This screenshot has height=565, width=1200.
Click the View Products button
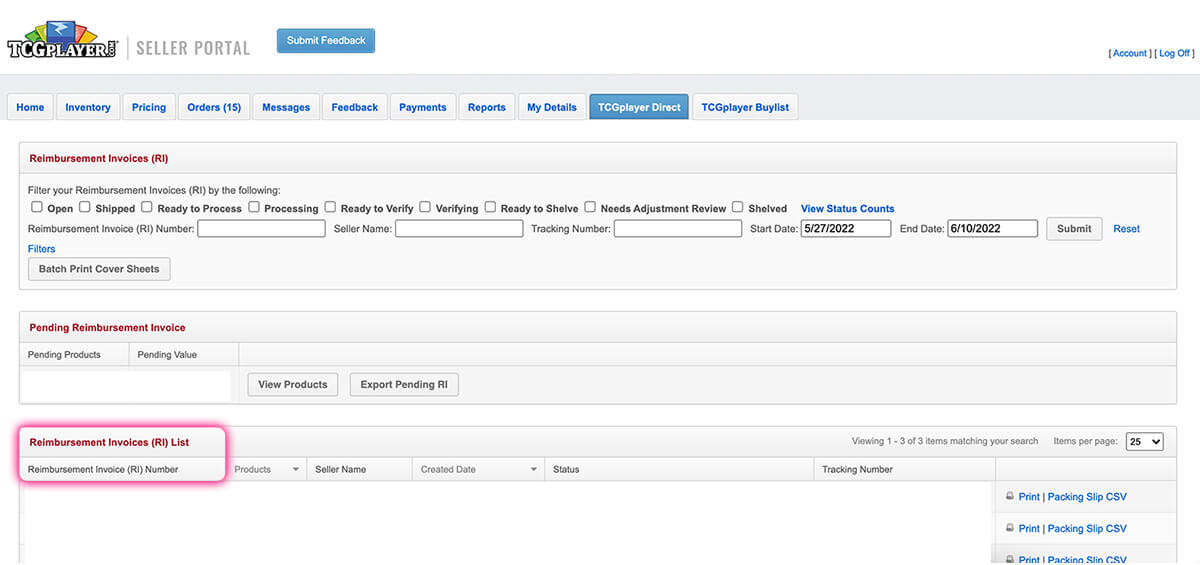click(293, 384)
